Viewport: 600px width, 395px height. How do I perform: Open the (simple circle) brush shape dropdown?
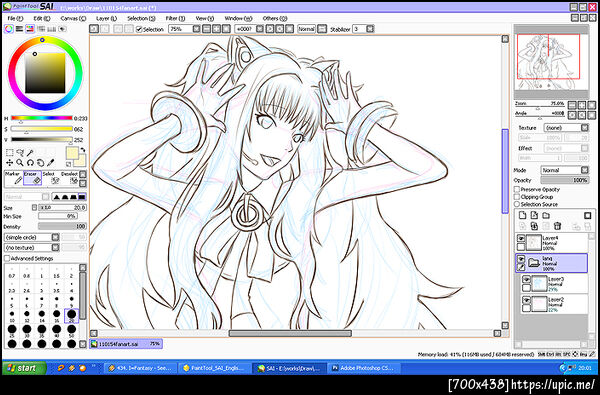pyautogui.click(x=55, y=237)
